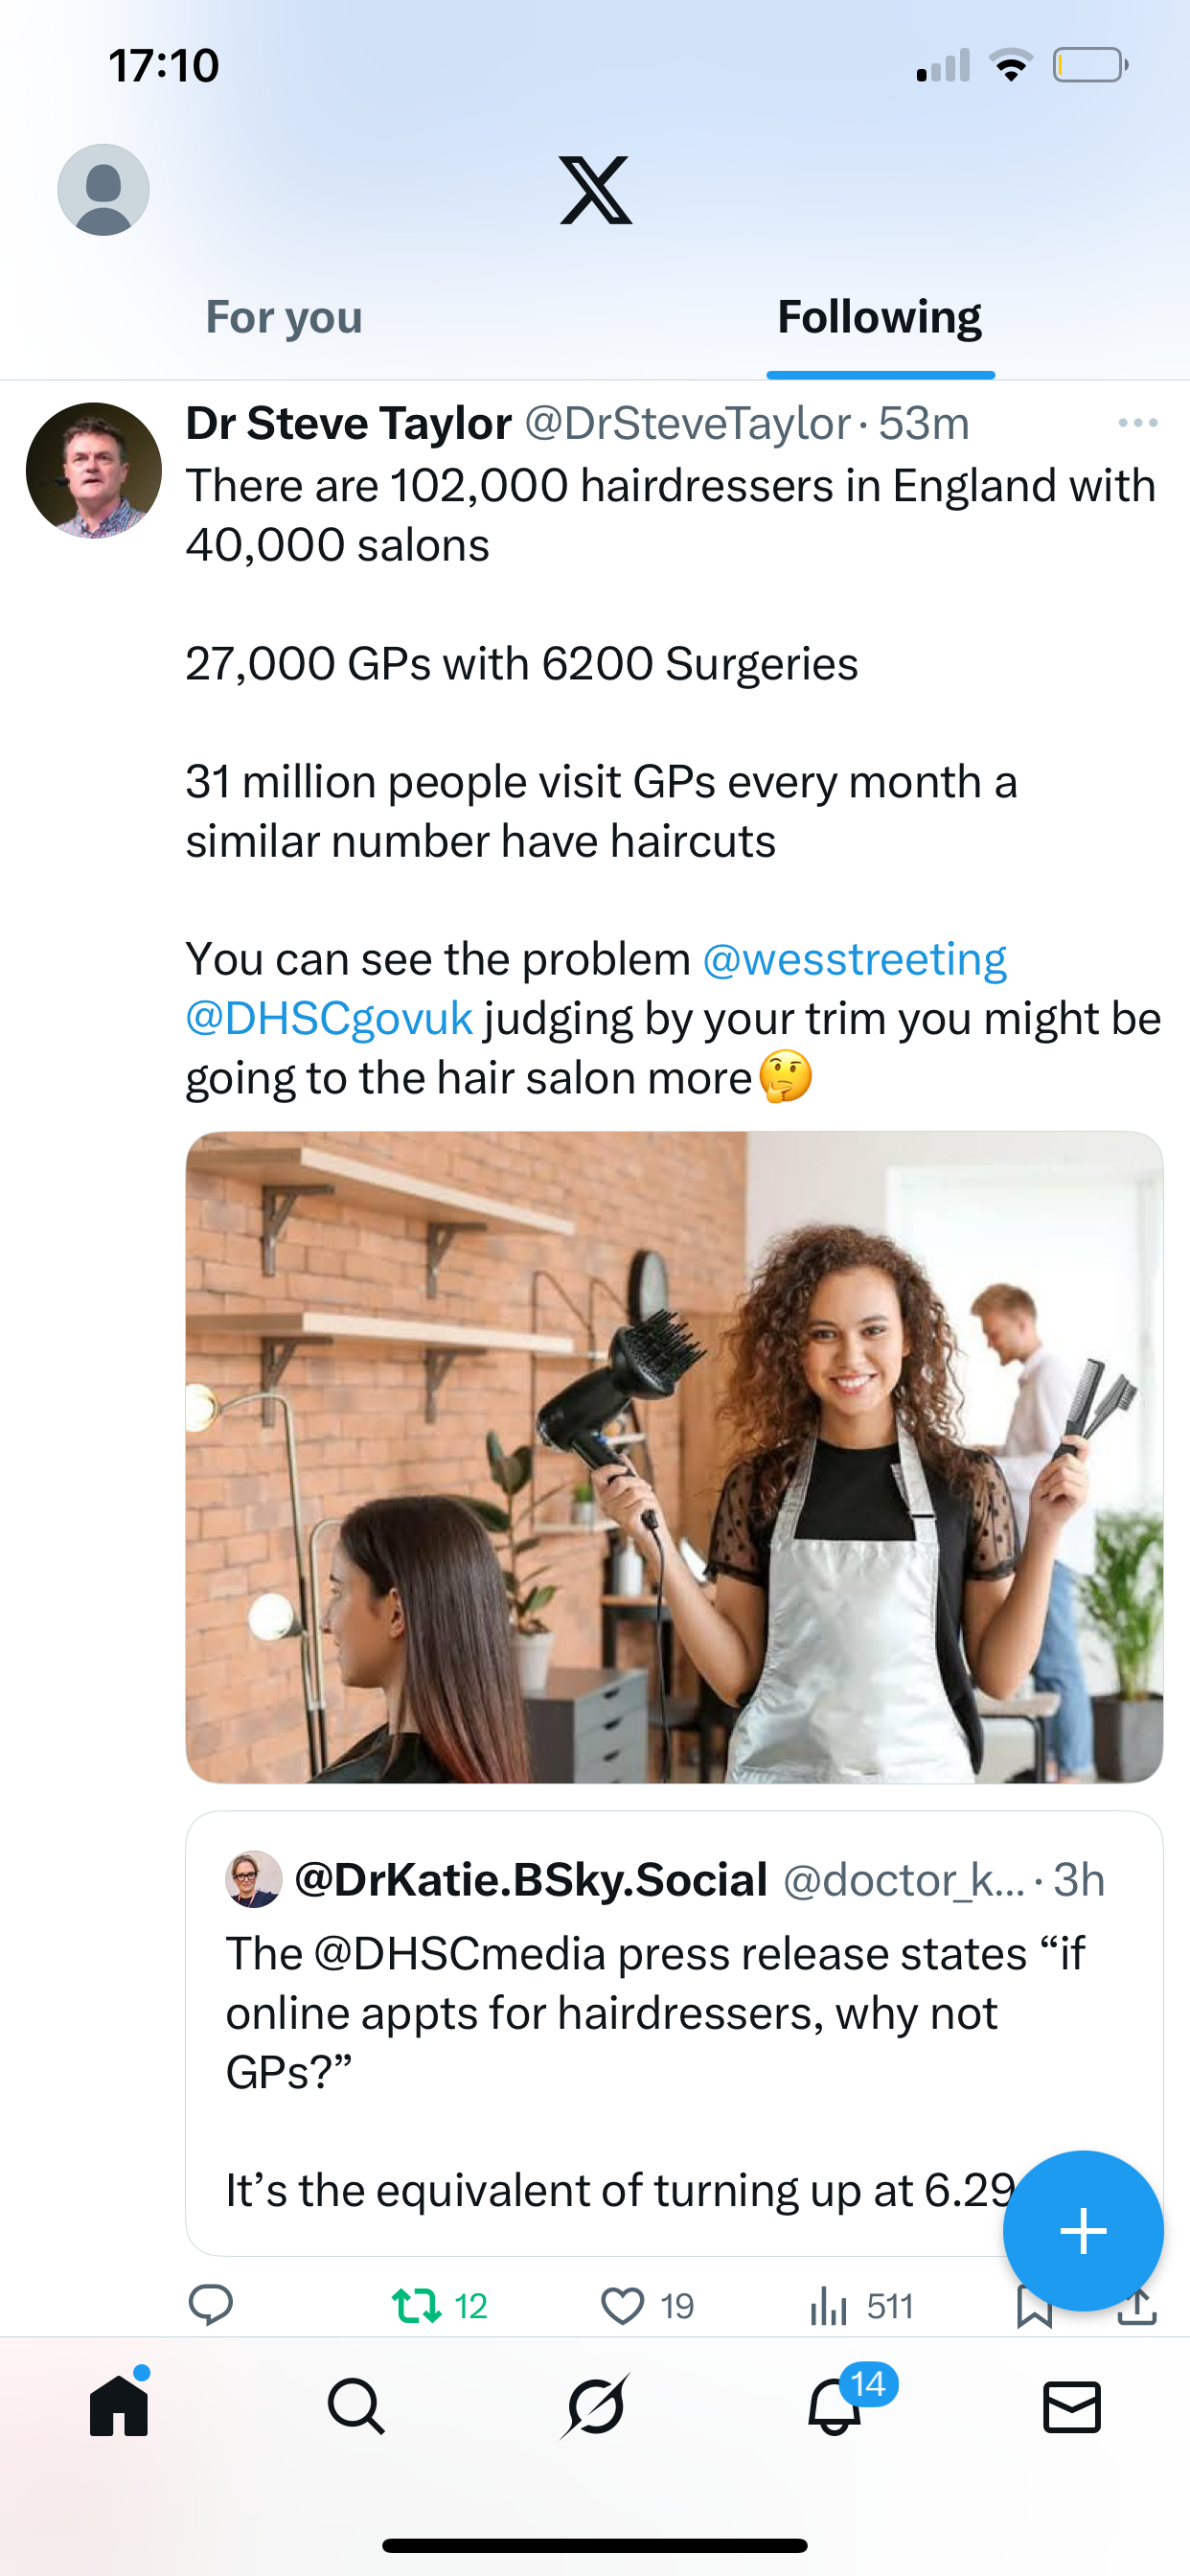
Task: Open the @wesstreeting mention link
Action: (x=854, y=959)
